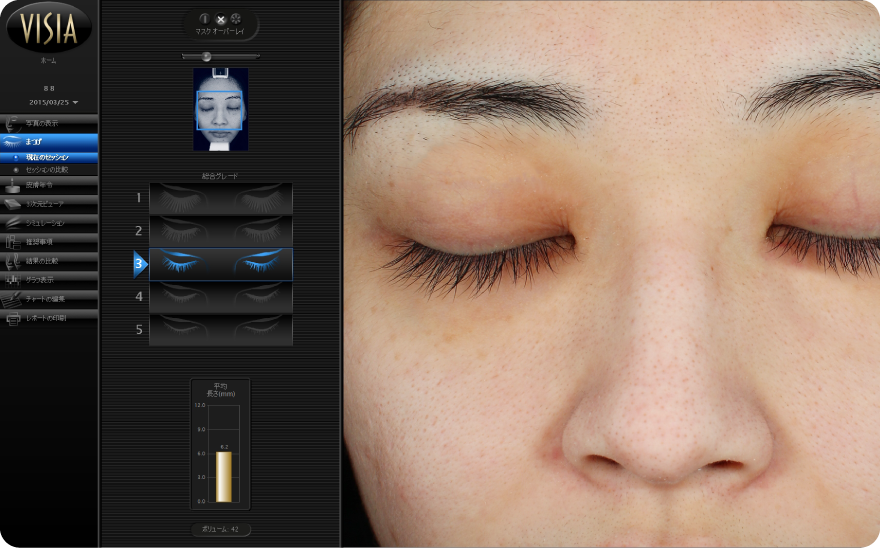Open the 写真の表示 photo view section
Screen dimensions: 880x548
[x=48, y=123]
